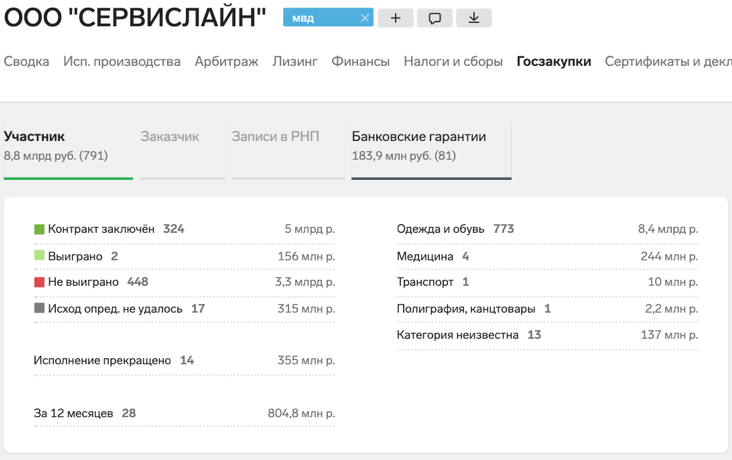The width and height of the screenshot is (732, 460).
Task: Click the red Не выиграно swatch
Action: 39,282
